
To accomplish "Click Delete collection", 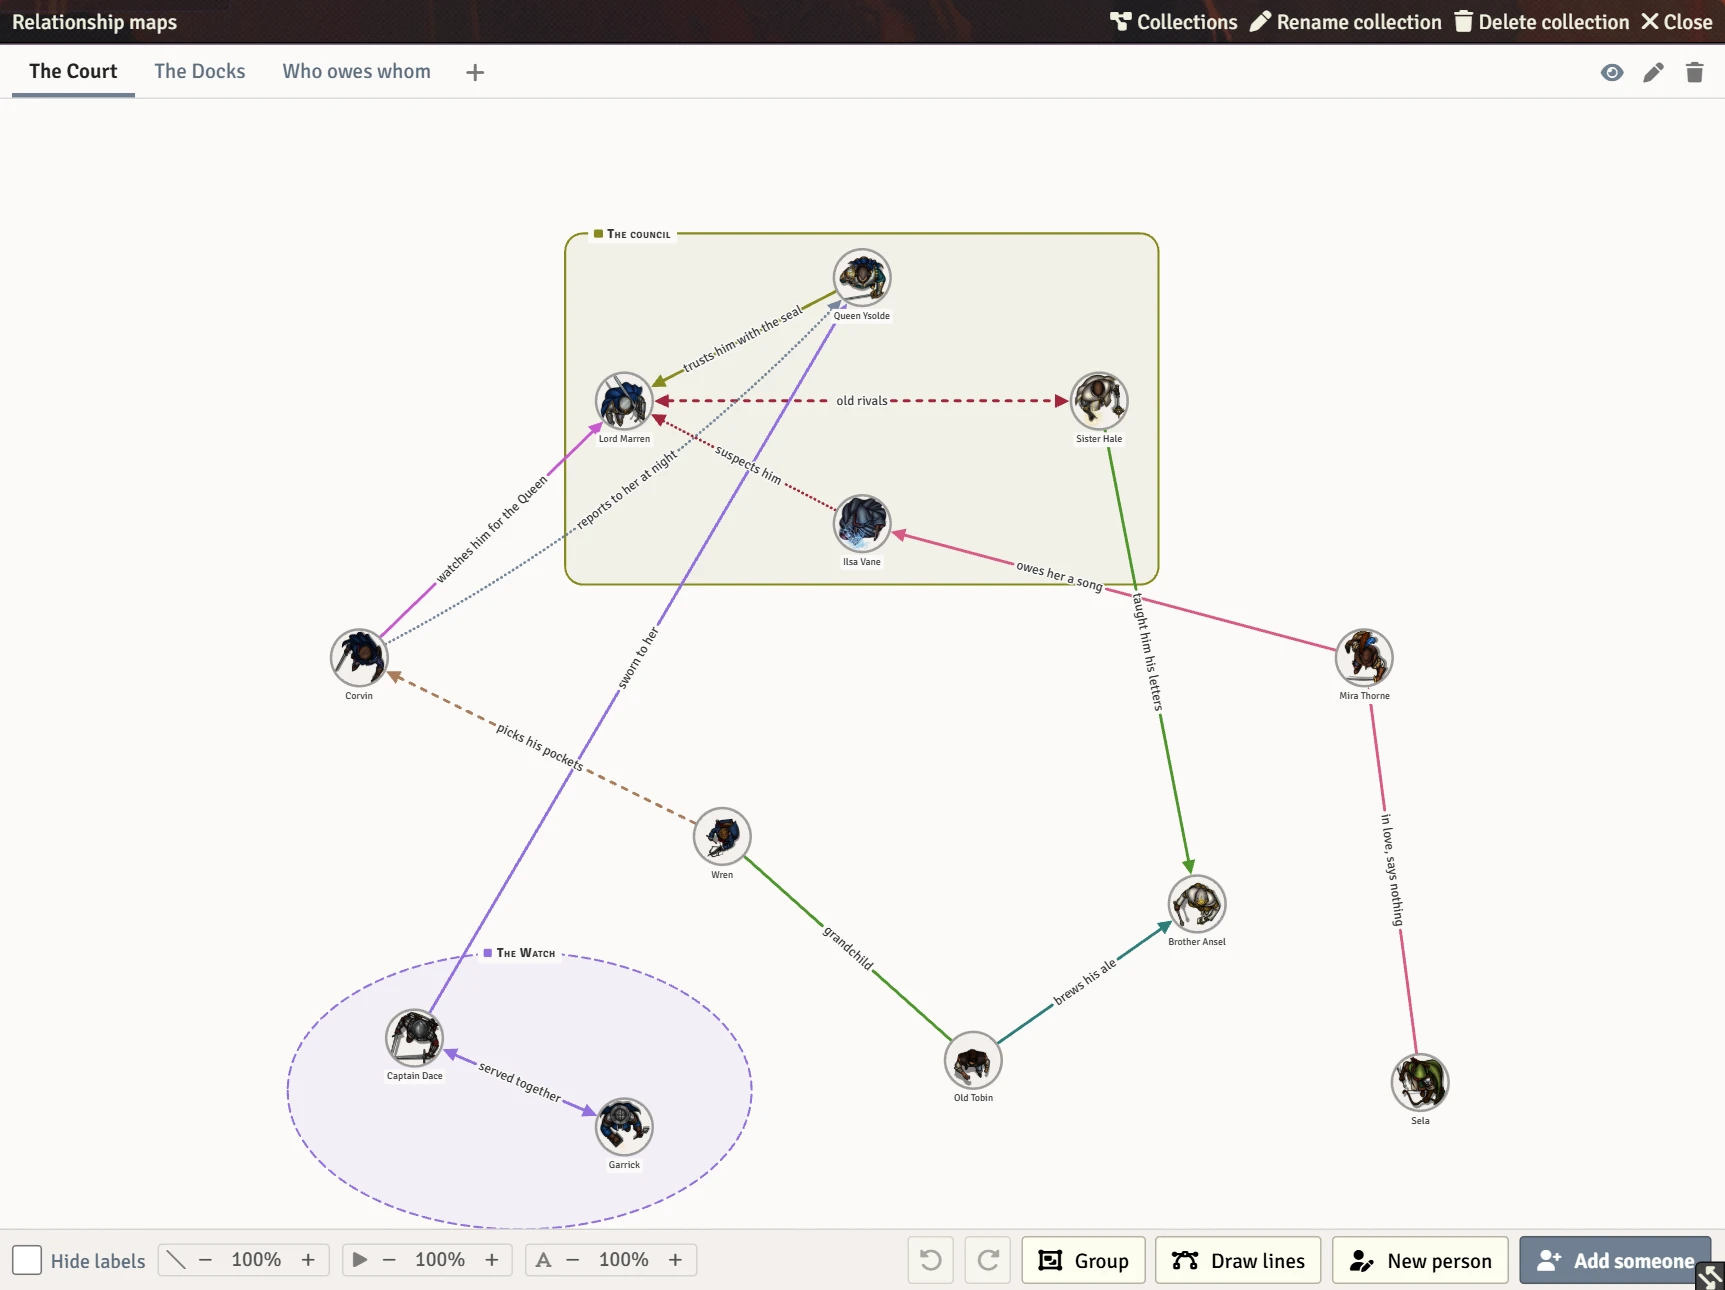I will click(1542, 22).
